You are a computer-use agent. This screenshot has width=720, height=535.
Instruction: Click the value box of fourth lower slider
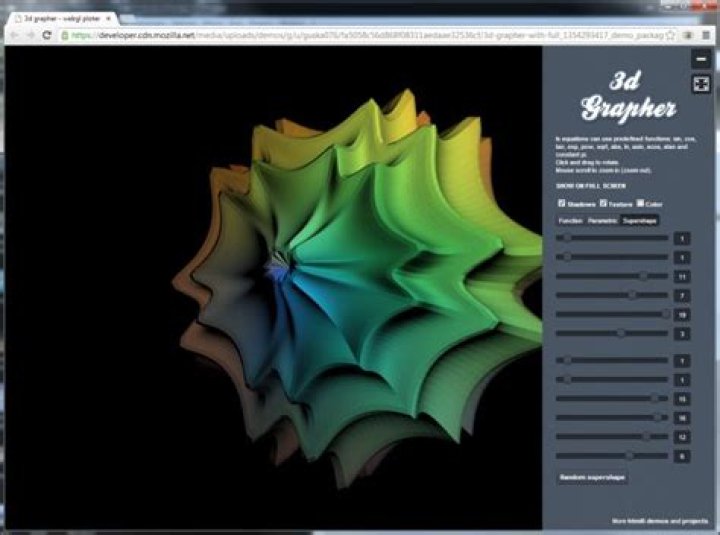(x=682, y=418)
